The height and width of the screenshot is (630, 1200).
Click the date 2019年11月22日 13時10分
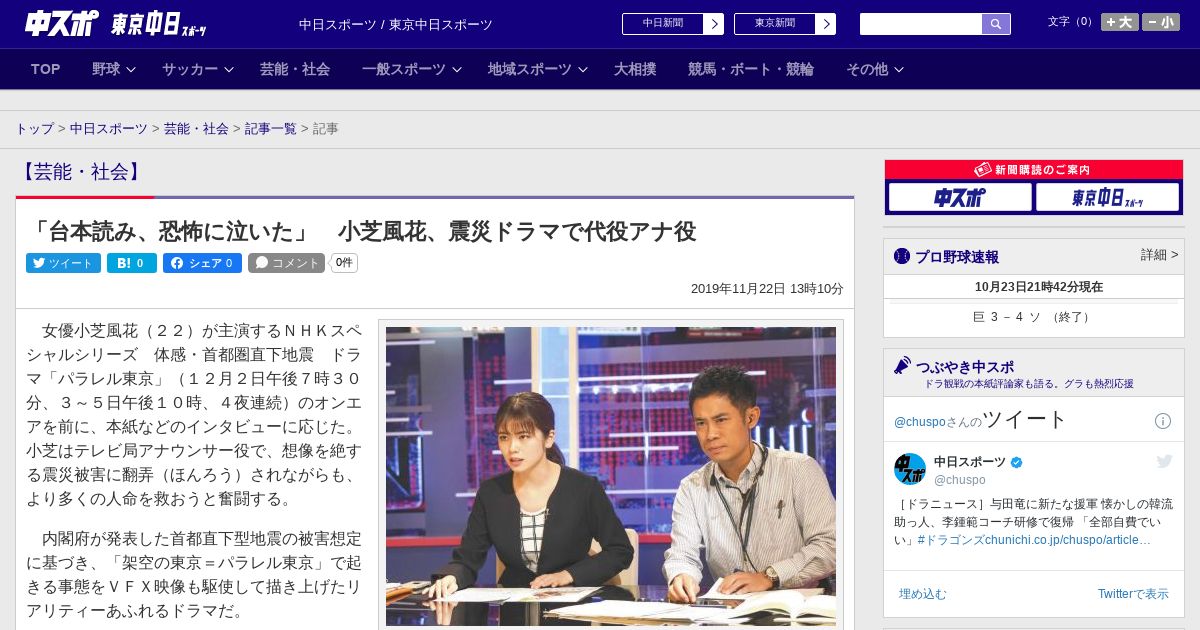(x=767, y=289)
